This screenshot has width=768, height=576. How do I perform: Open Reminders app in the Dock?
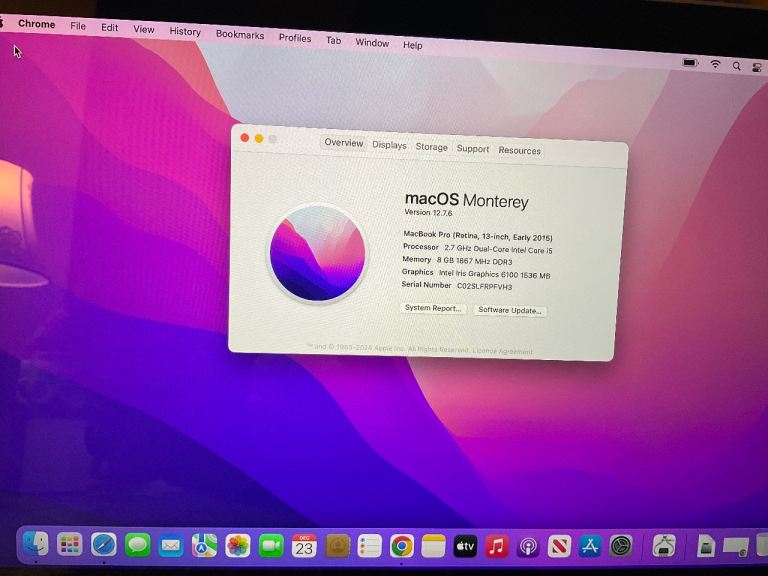click(x=369, y=546)
